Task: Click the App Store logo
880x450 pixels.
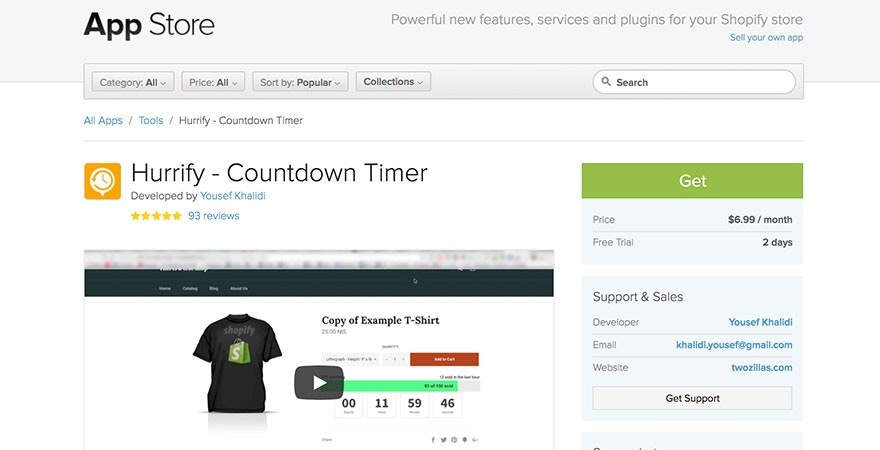Action: pyautogui.click(x=148, y=25)
